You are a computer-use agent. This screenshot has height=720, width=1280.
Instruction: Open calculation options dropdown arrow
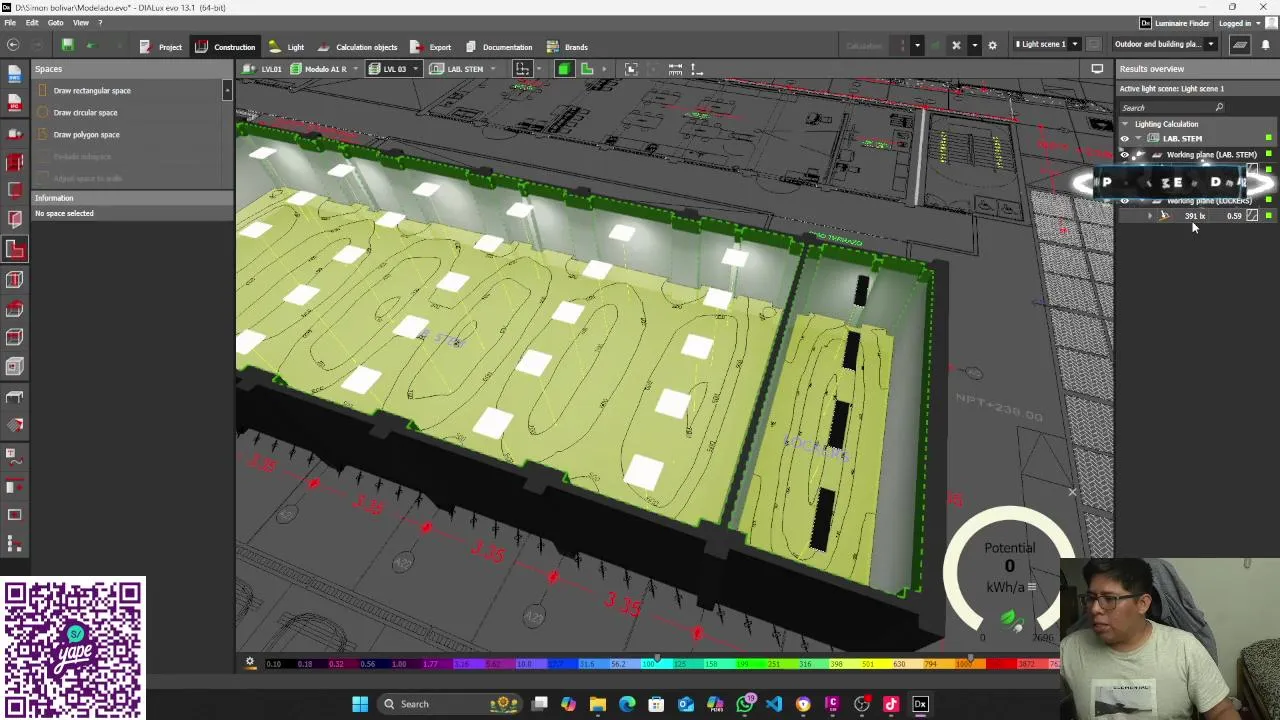[917, 45]
